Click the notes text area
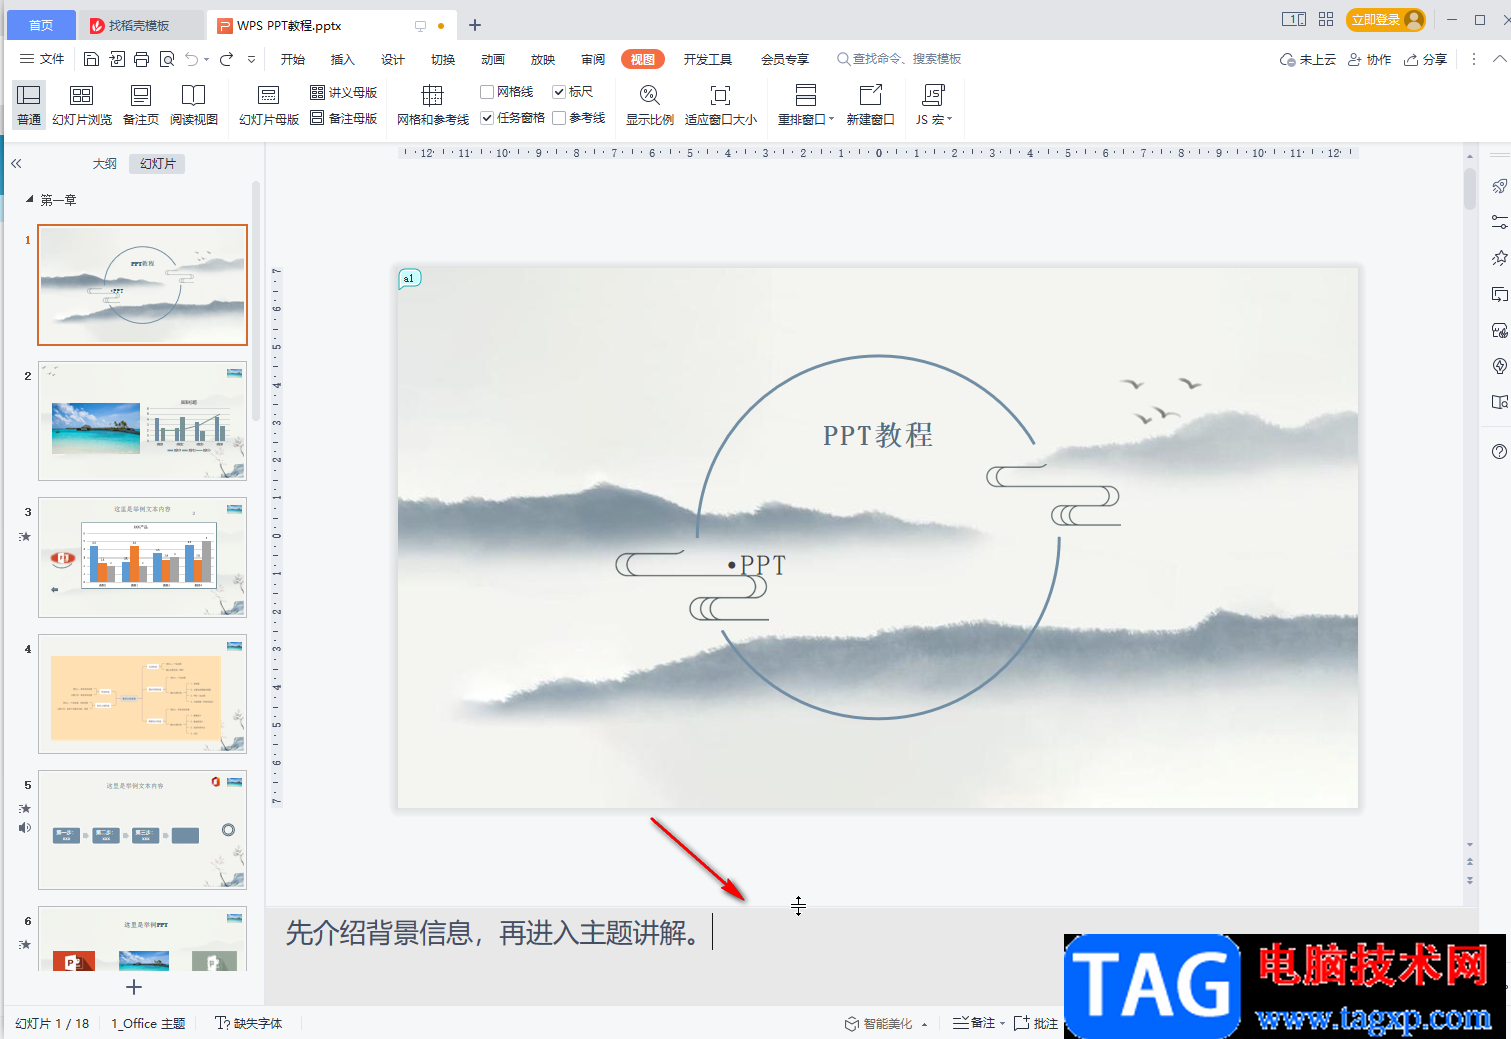1511x1039 pixels. click(870, 955)
